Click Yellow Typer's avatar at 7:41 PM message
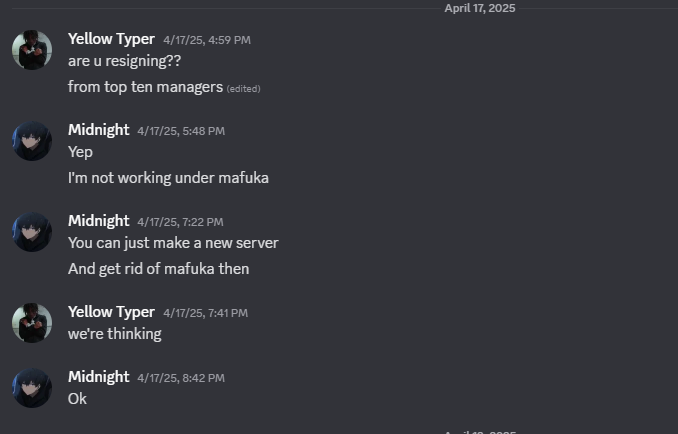678x434 pixels. click(32, 323)
